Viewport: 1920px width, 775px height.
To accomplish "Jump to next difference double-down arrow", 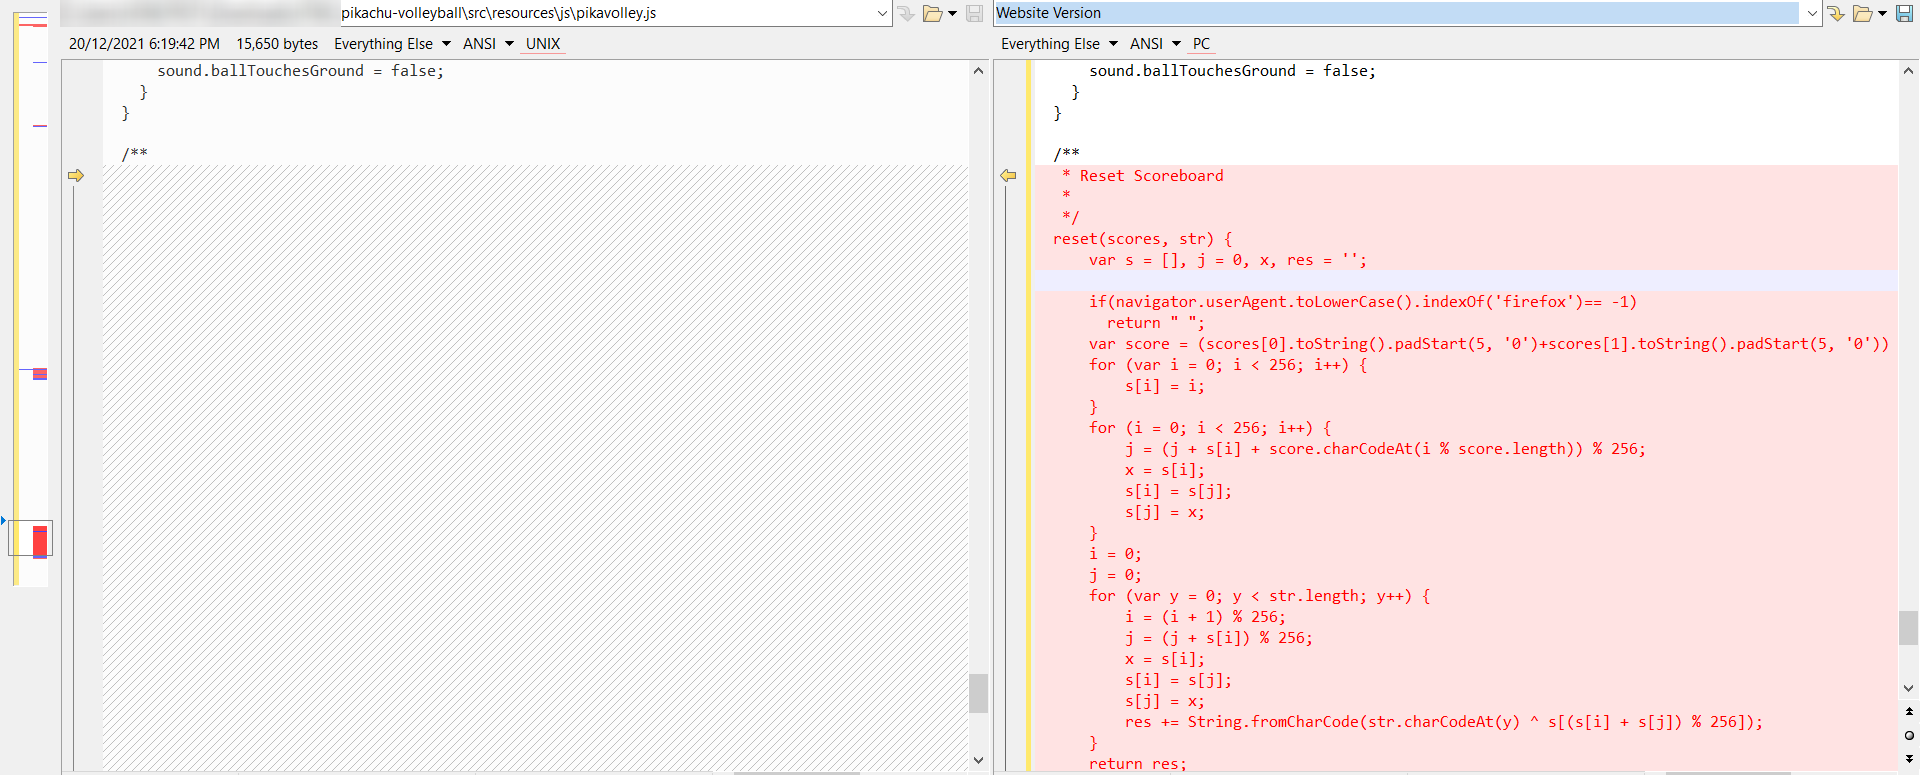I will [x=1909, y=759].
